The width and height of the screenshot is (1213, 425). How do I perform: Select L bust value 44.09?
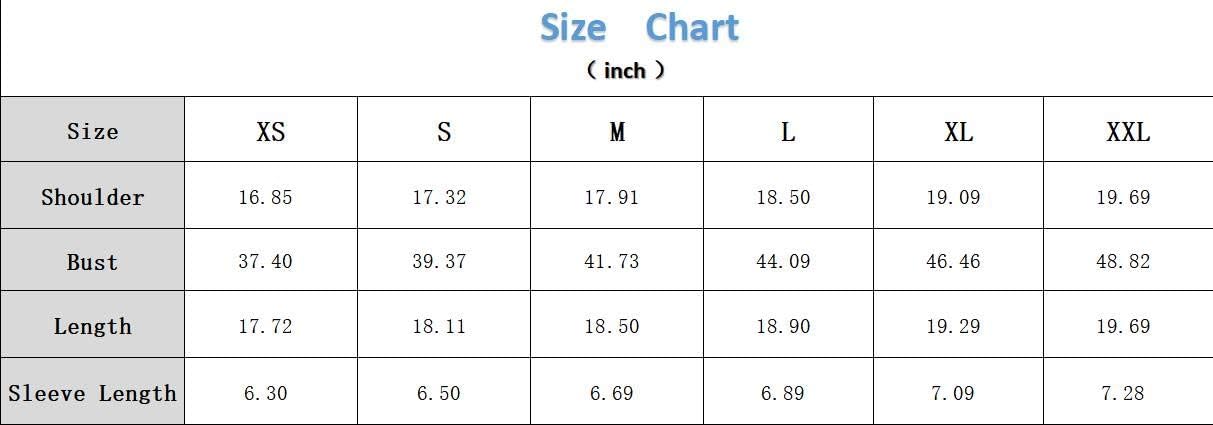[783, 262]
